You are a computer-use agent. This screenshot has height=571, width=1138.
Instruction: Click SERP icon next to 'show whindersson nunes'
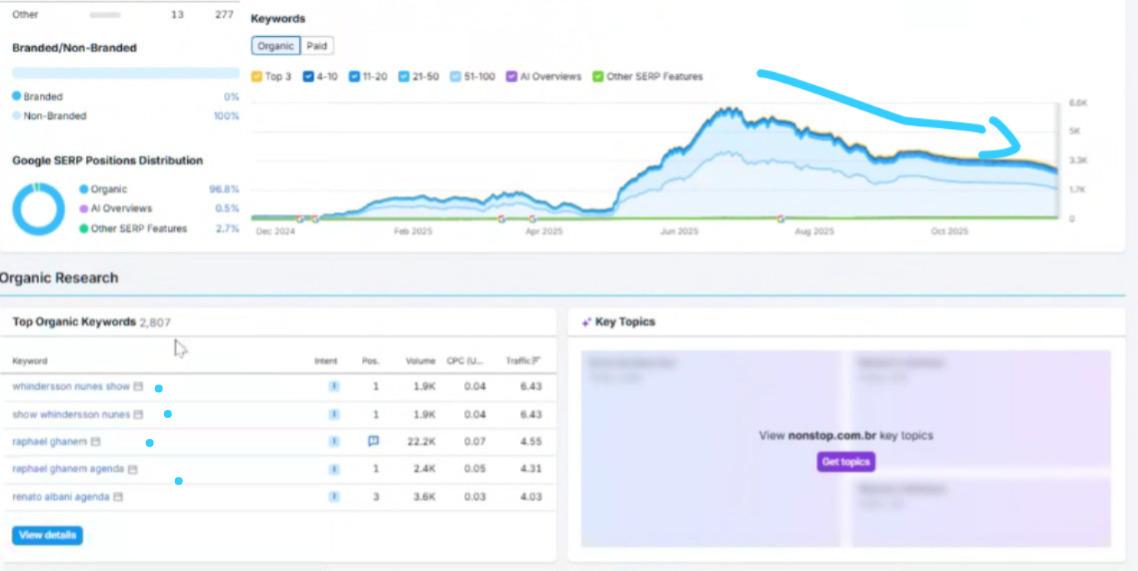pyautogui.click(x=139, y=414)
